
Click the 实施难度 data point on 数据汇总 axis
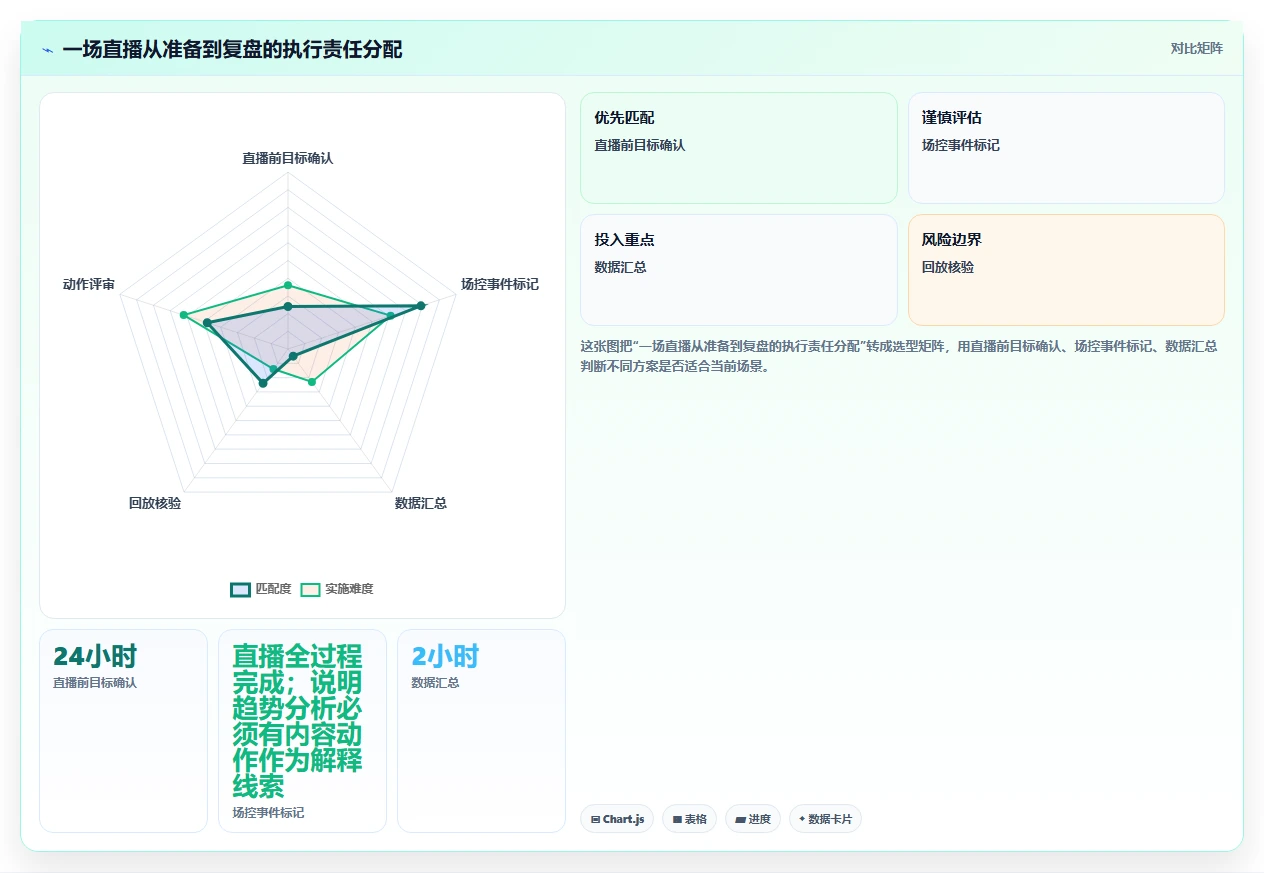(x=312, y=382)
